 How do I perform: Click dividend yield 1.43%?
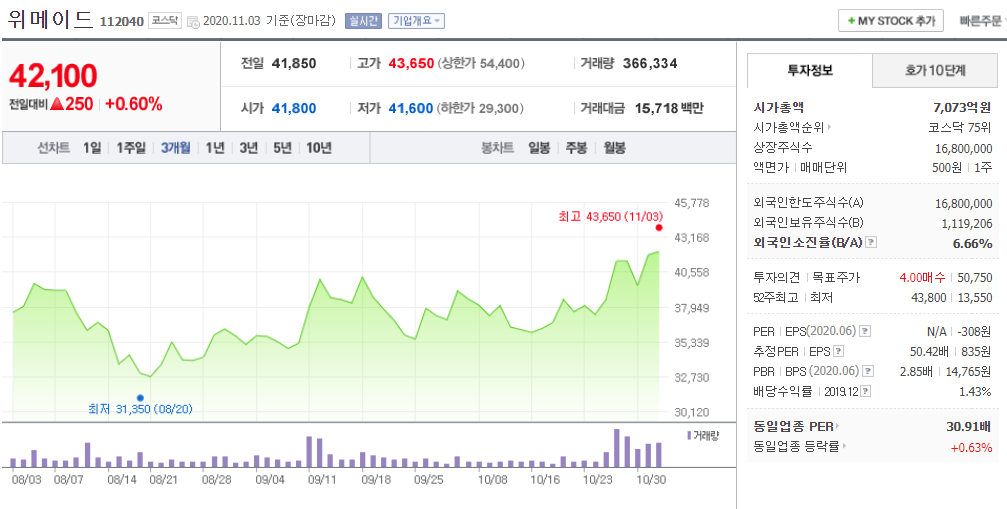[976, 391]
